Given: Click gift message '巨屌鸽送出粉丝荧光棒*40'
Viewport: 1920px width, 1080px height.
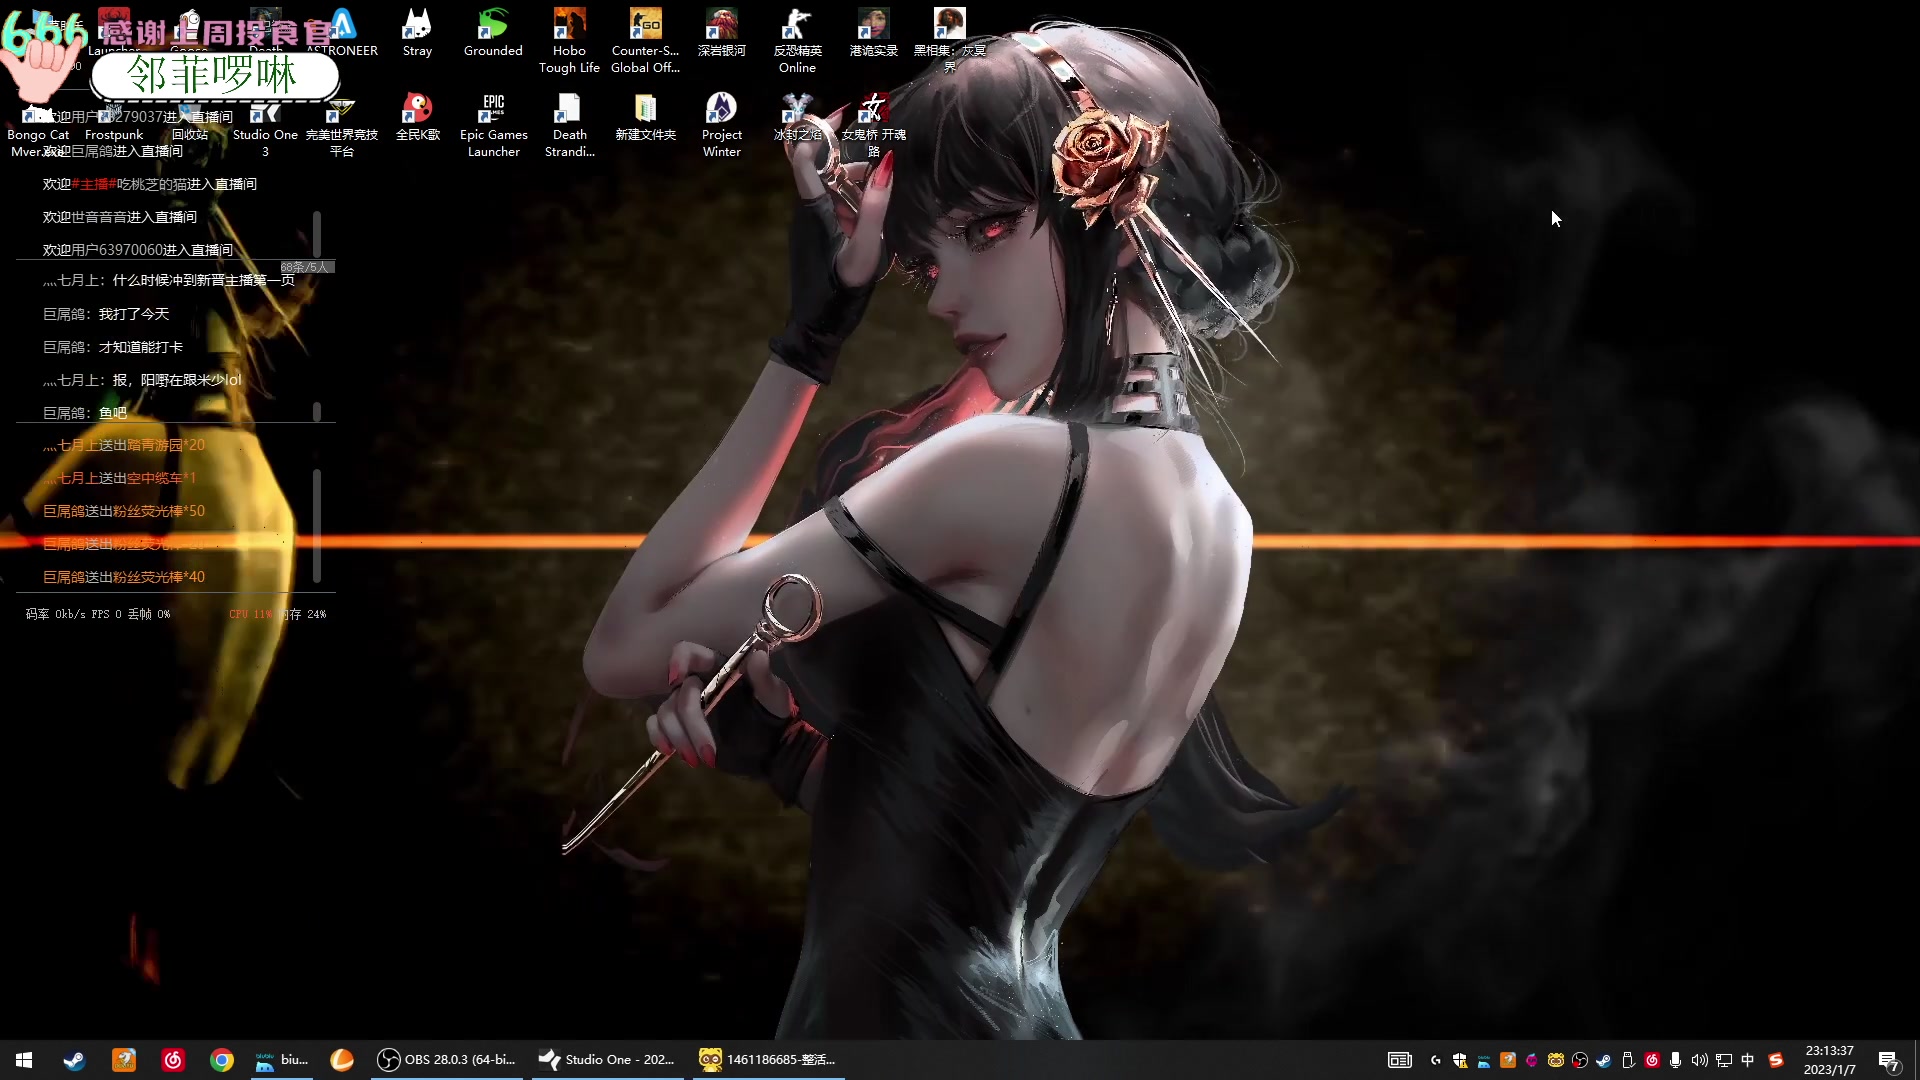Looking at the screenshot, I should [124, 577].
